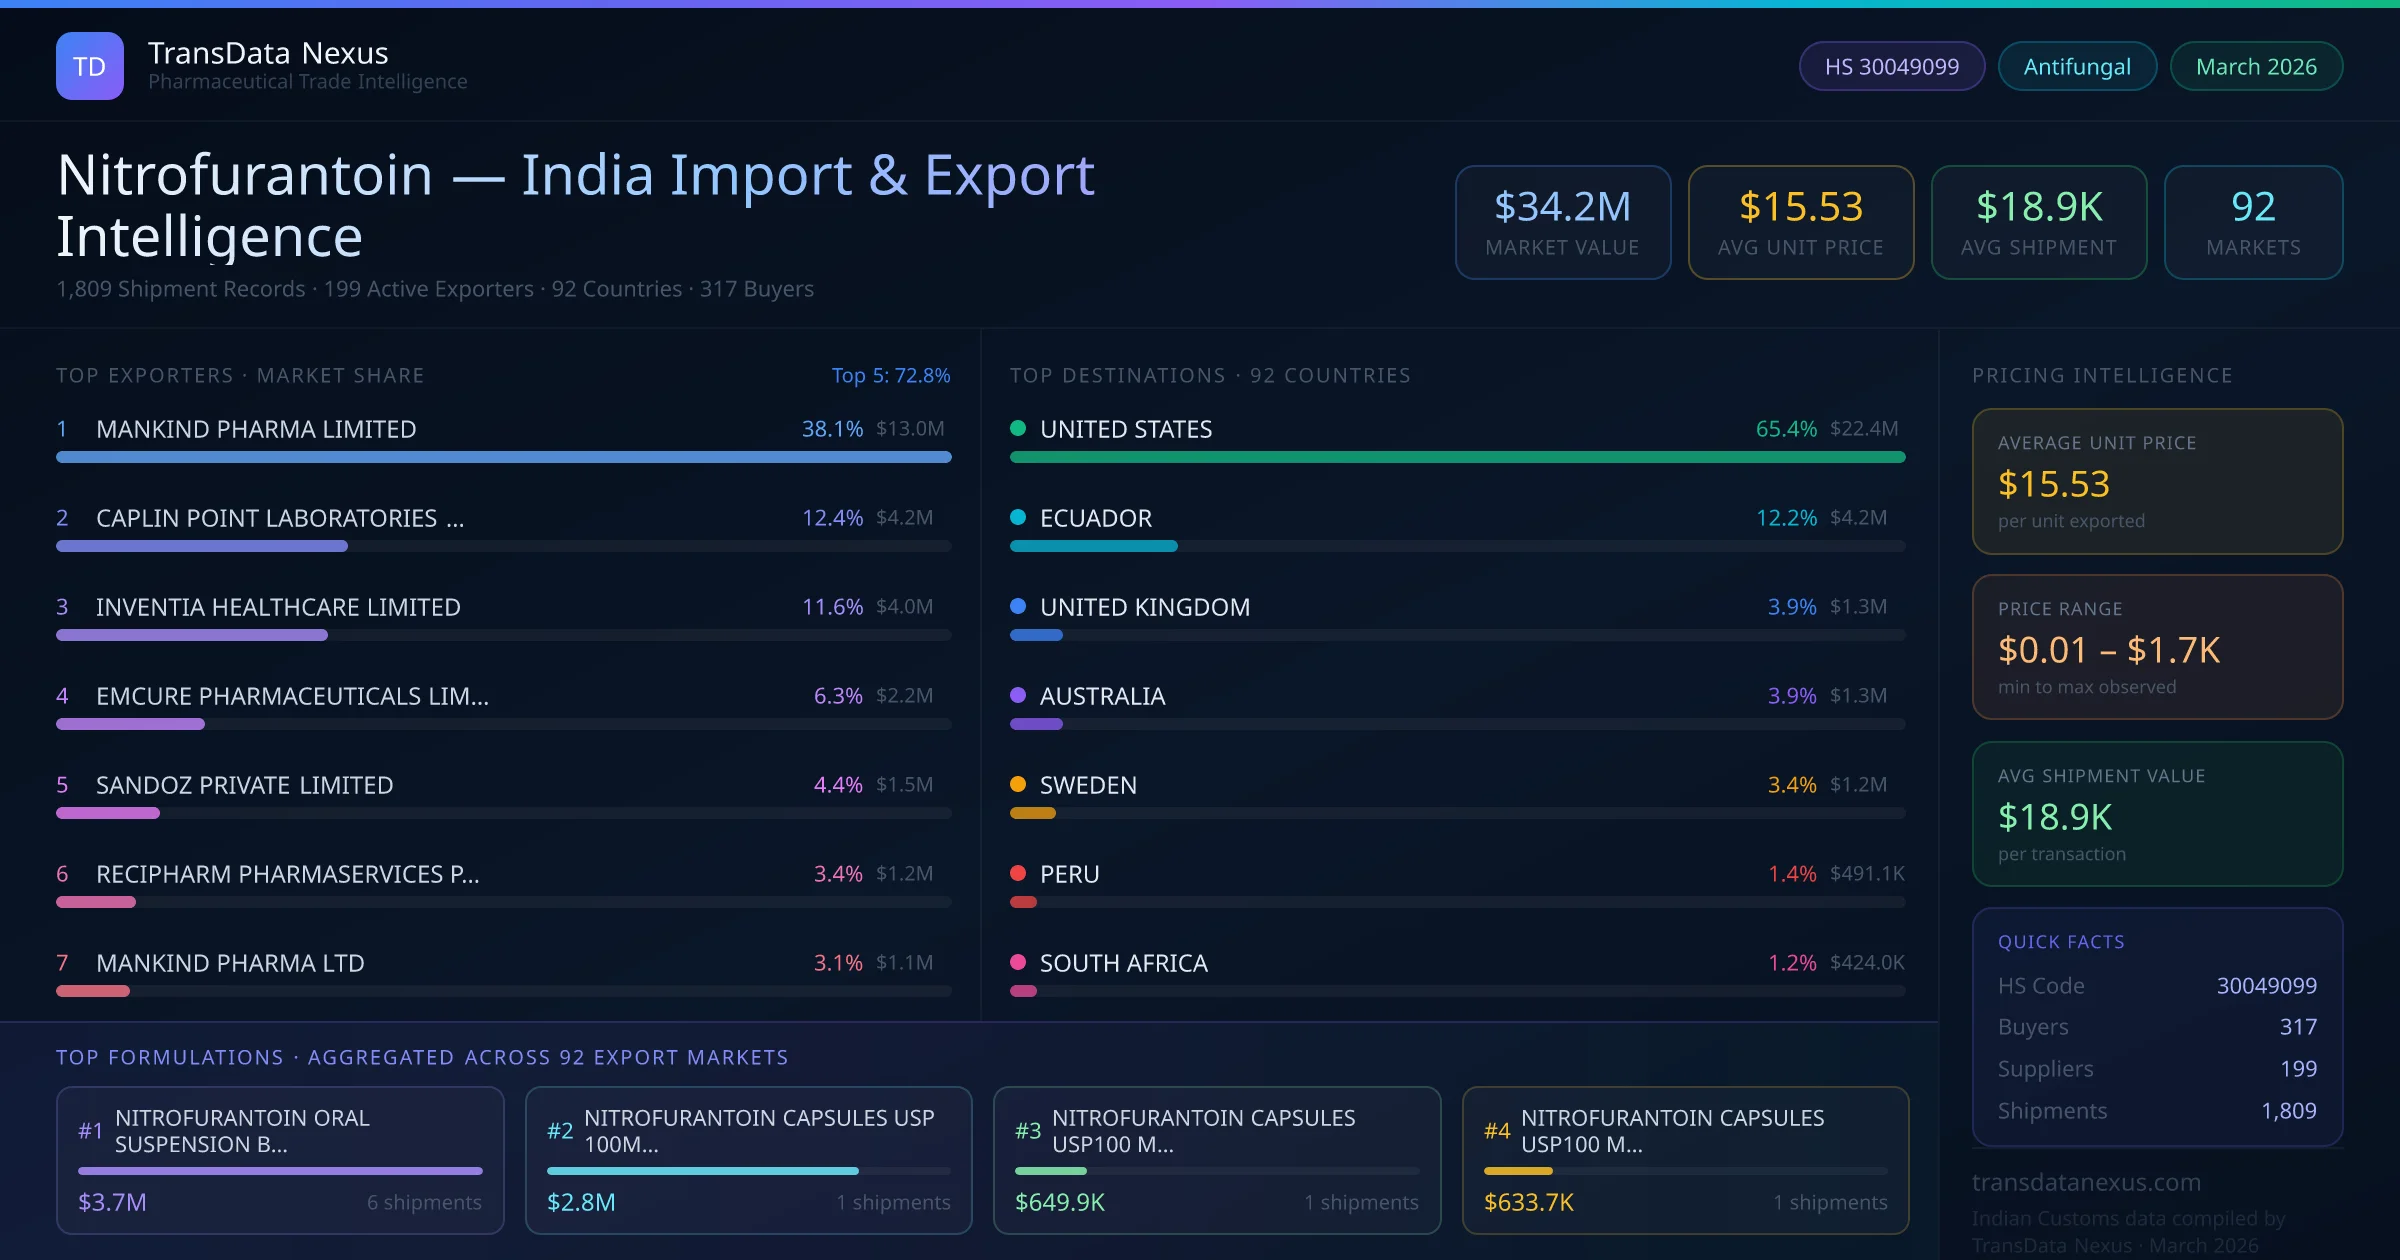Open the #1 Nitrofurantoin Oral Suspension card
The image size is (2400, 1260).
click(x=280, y=1160)
